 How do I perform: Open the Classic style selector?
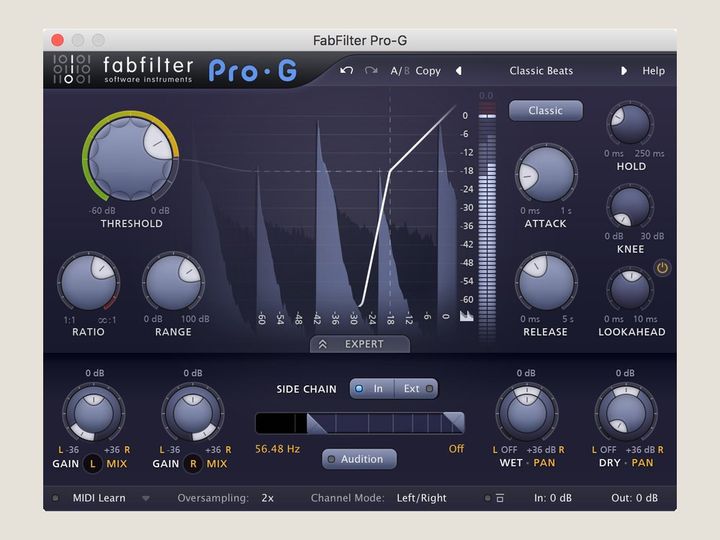[x=546, y=111]
